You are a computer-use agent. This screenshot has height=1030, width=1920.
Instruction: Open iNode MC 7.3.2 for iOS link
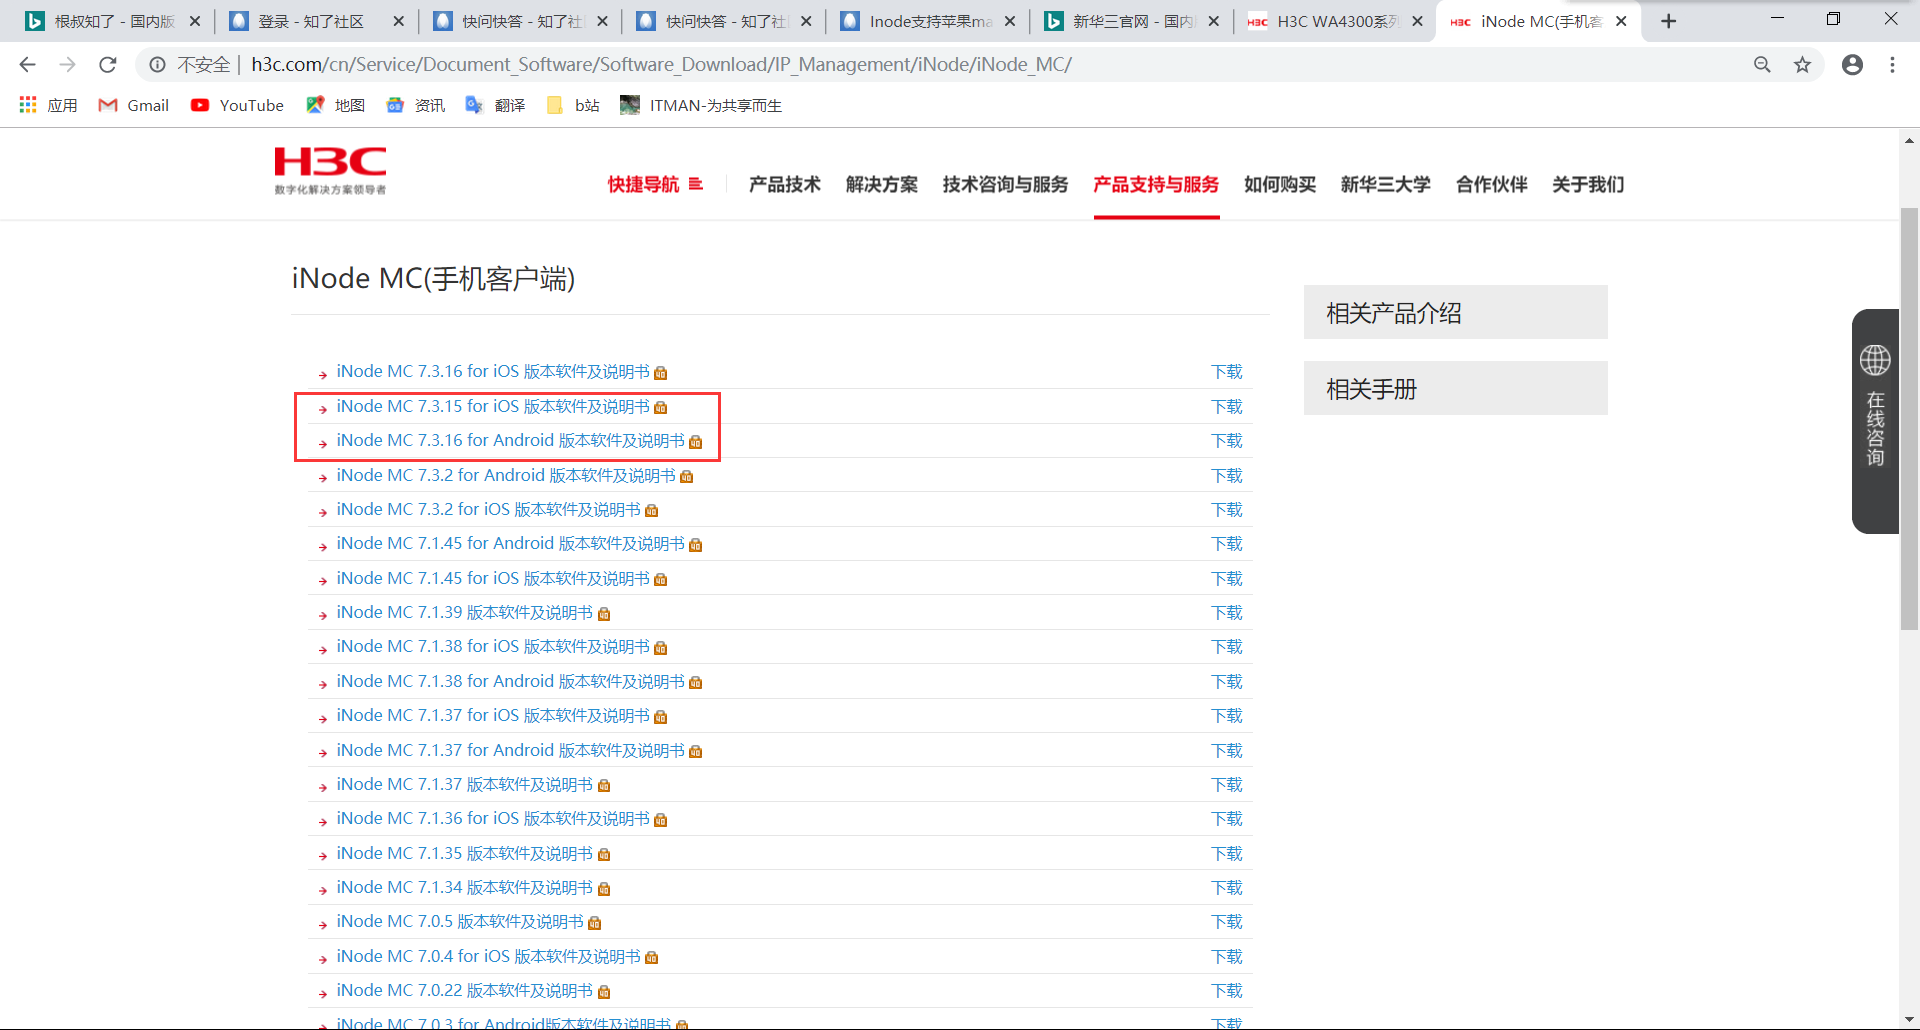click(489, 510)
